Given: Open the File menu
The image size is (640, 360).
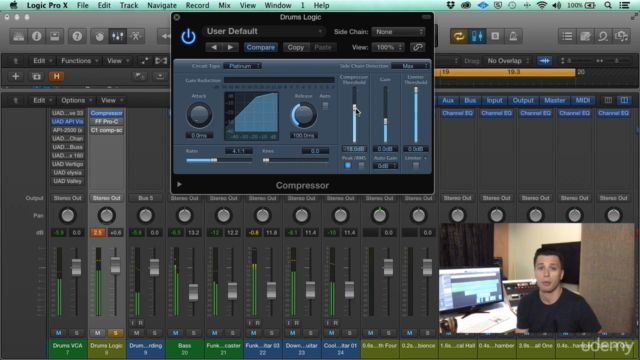Looking at the screenshot, I should coord(82,5).
